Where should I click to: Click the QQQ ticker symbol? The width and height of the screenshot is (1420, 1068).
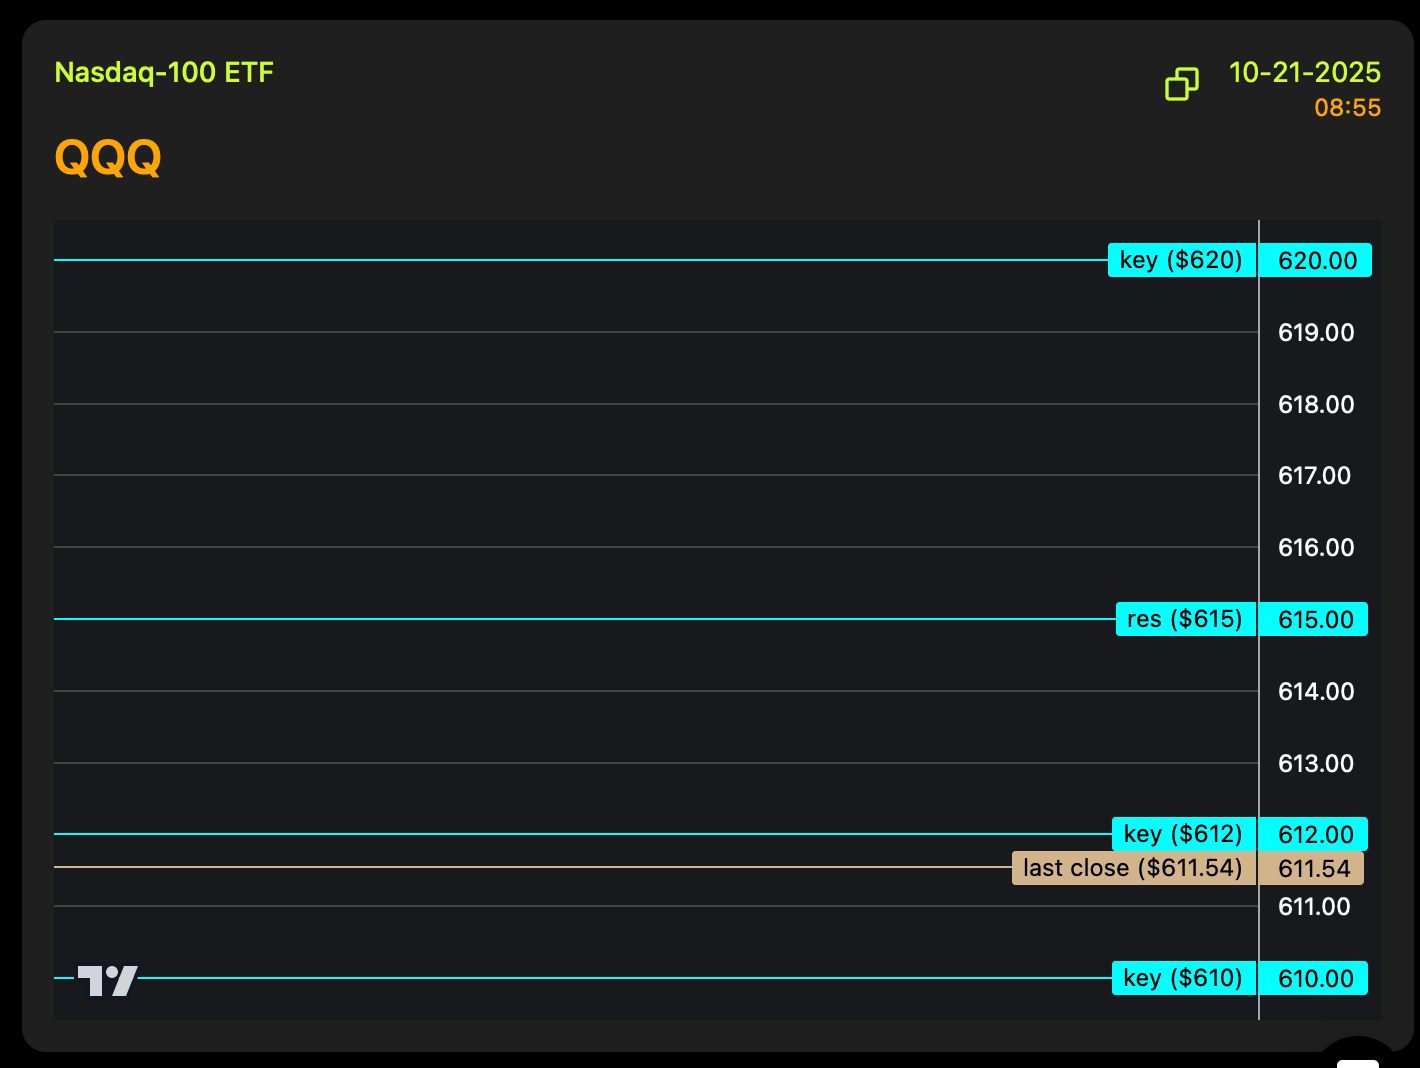click(108, 157)
